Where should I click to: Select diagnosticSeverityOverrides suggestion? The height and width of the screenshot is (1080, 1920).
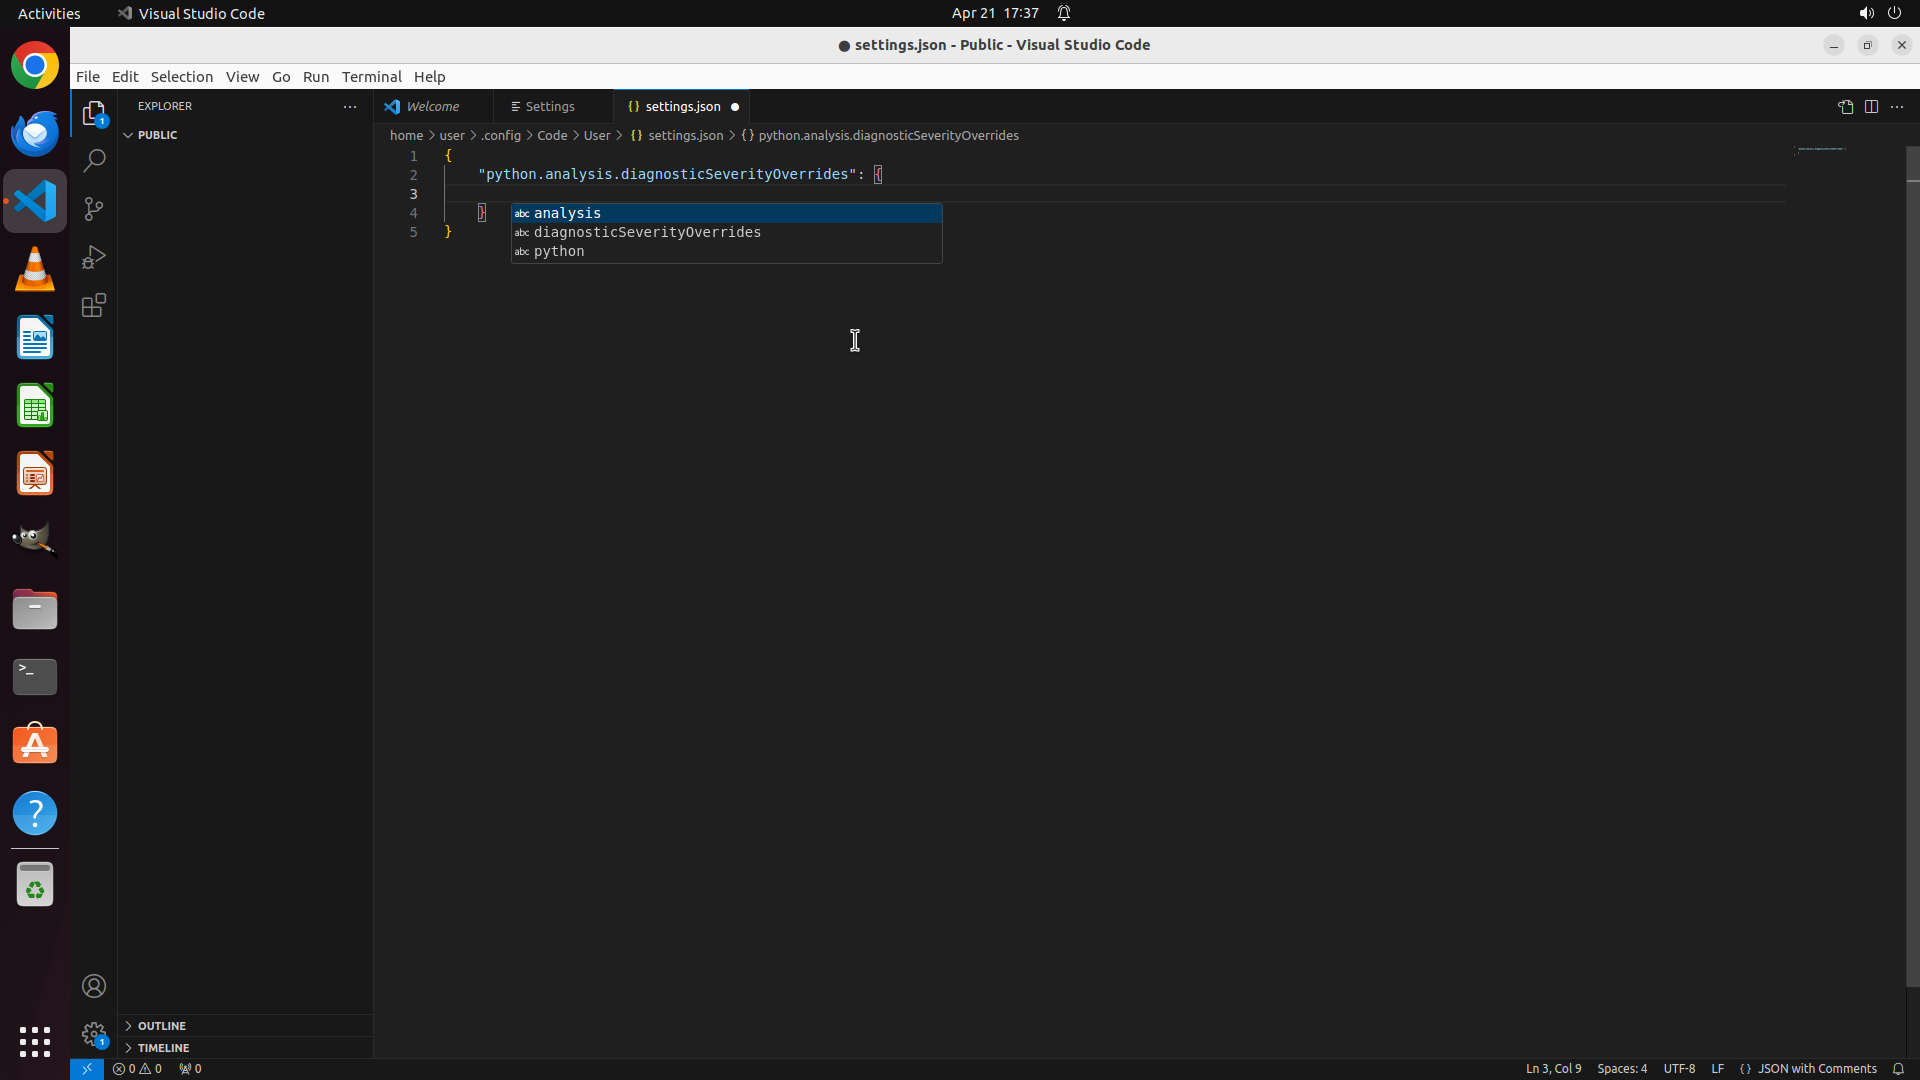click(647, 232)
